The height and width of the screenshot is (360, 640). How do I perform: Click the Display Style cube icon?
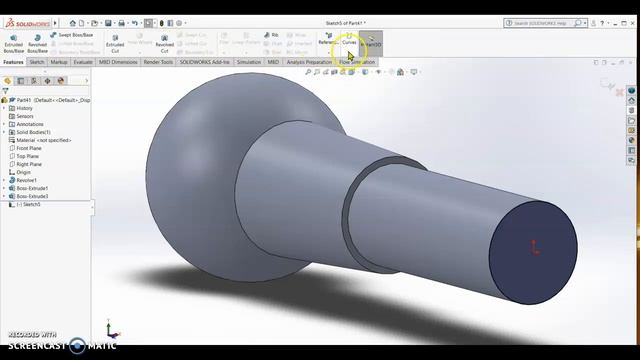(x=365, y=72)
